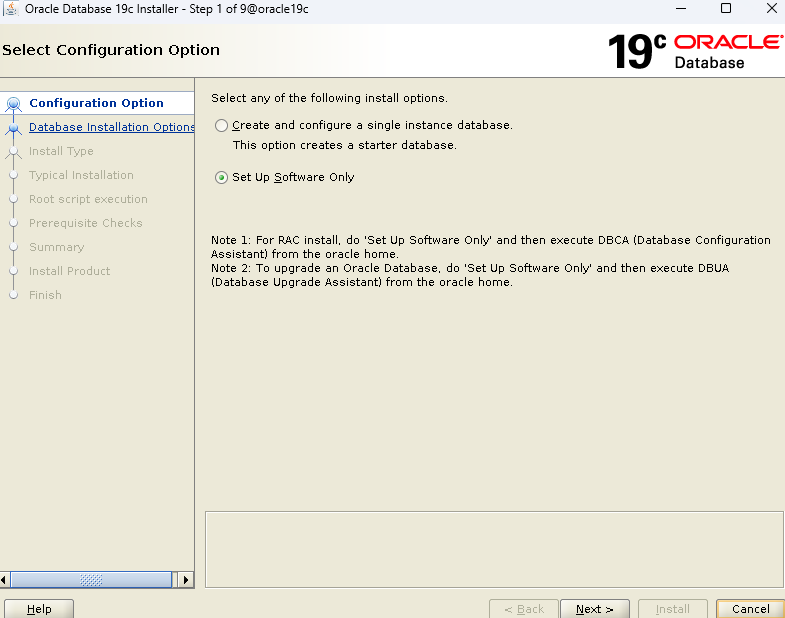The image size is (785, 618).
Task: Minimize the installer window
Action: 681,9
